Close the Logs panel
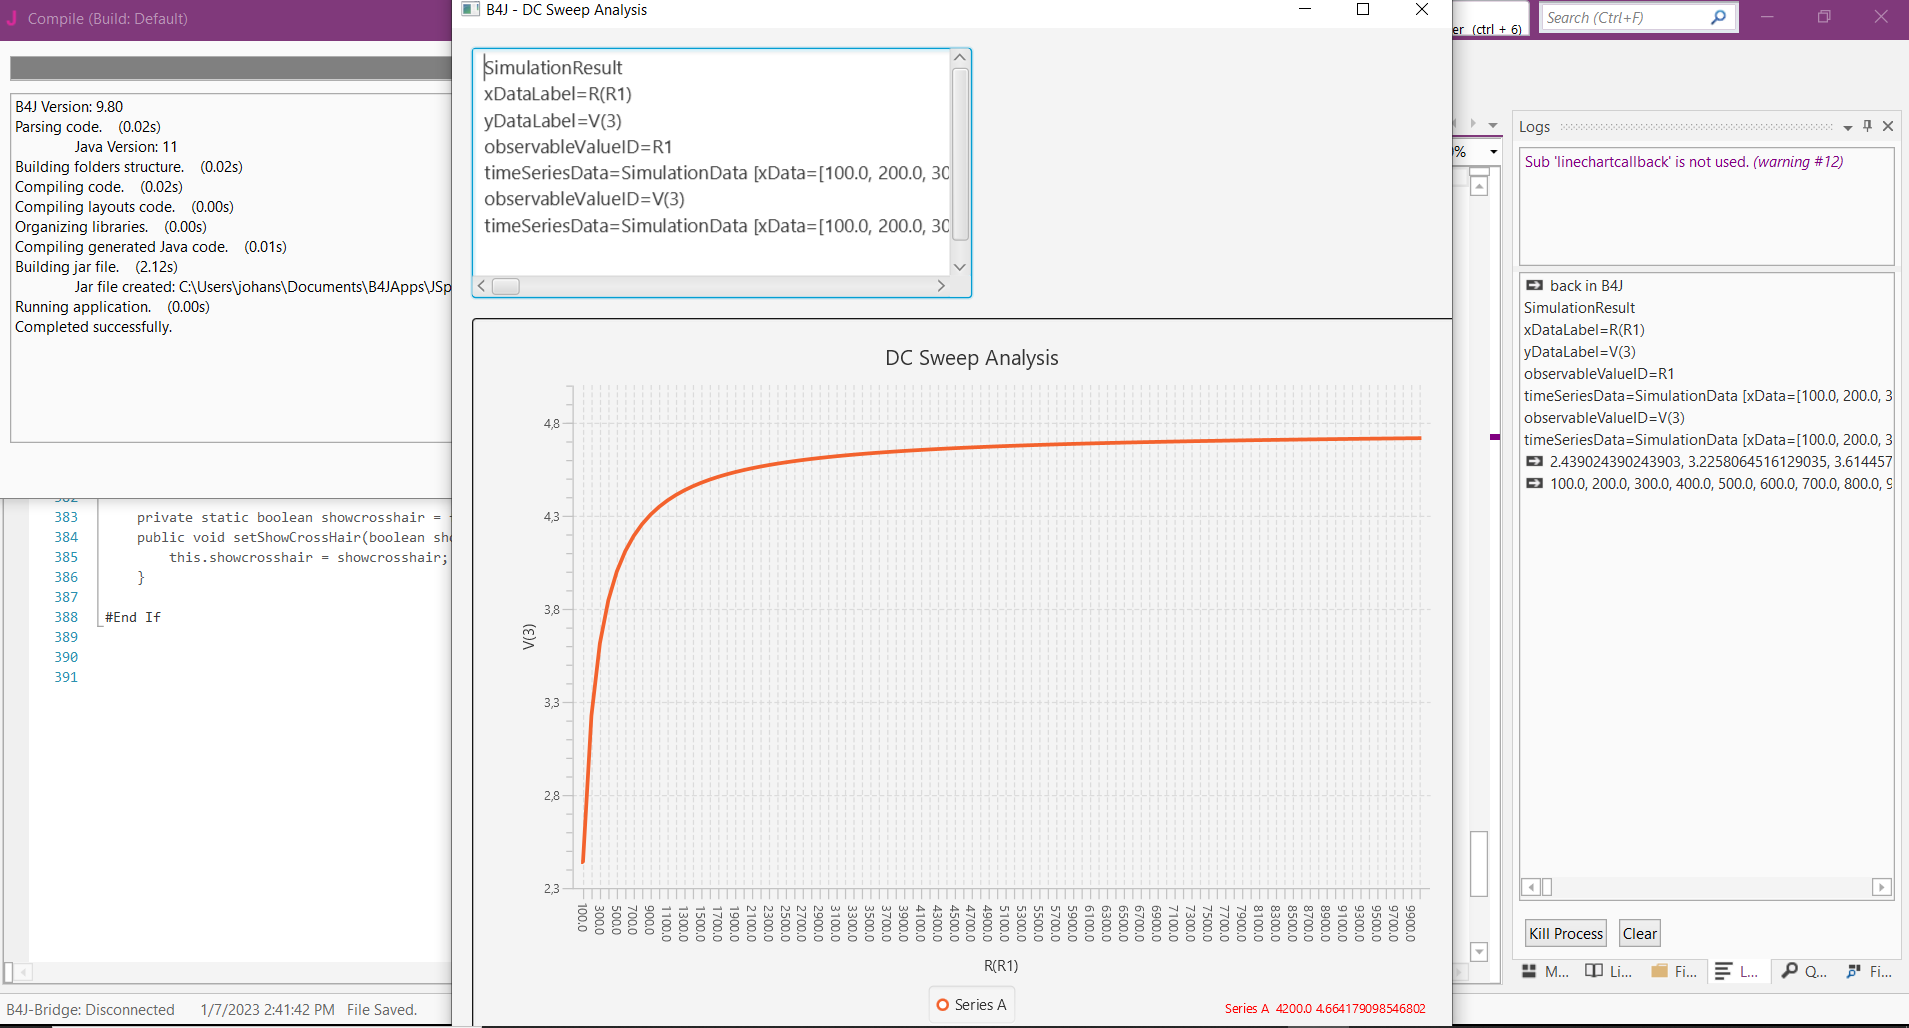The height and width of the screenshot is (1028, 1909). pos(1888,126)
